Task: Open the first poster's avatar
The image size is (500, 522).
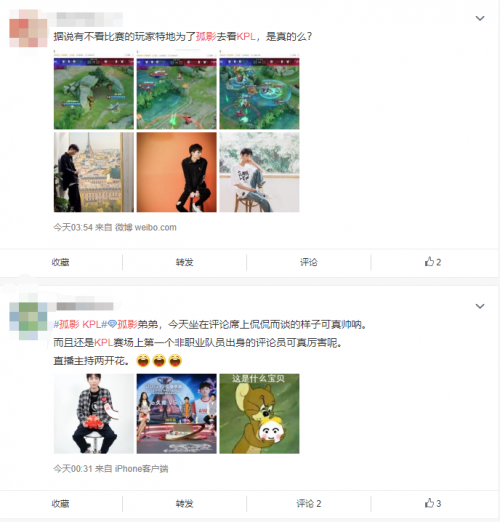Action: [28, 28]
